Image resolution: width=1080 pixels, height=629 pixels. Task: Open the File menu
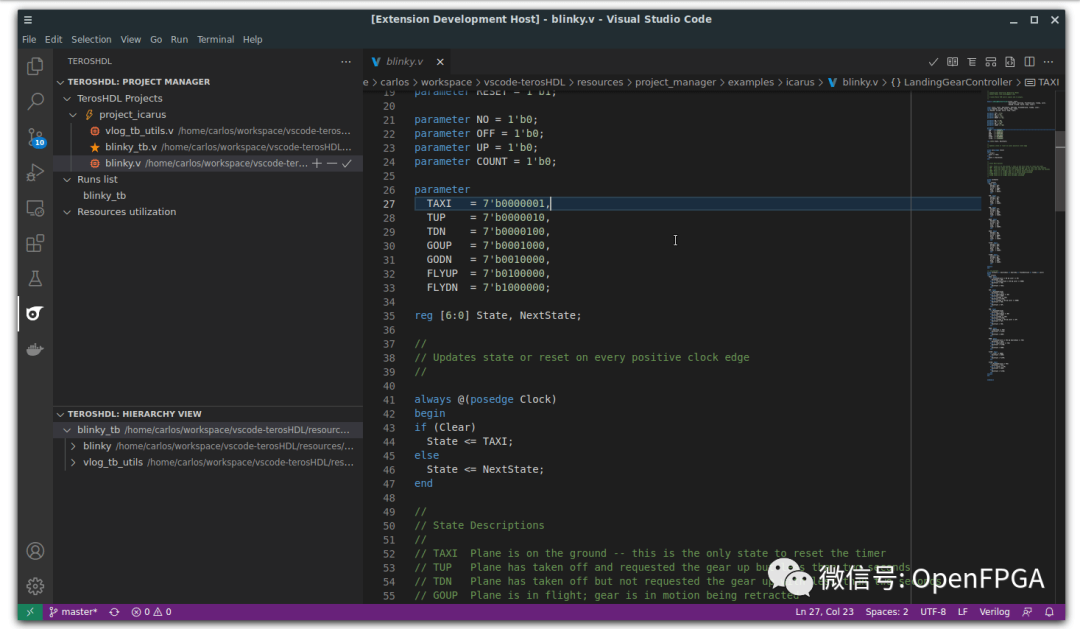29,39
